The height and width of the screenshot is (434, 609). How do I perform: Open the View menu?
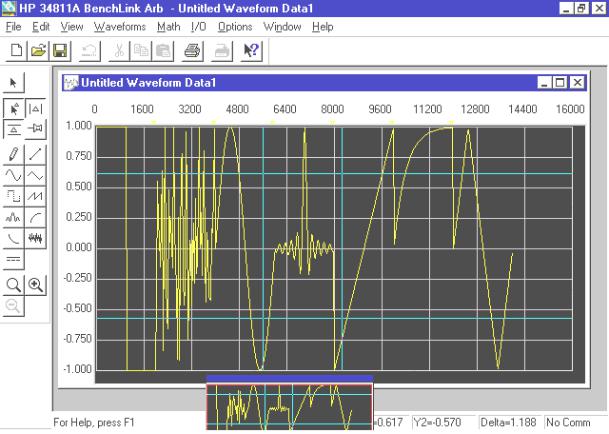point(72,27)
